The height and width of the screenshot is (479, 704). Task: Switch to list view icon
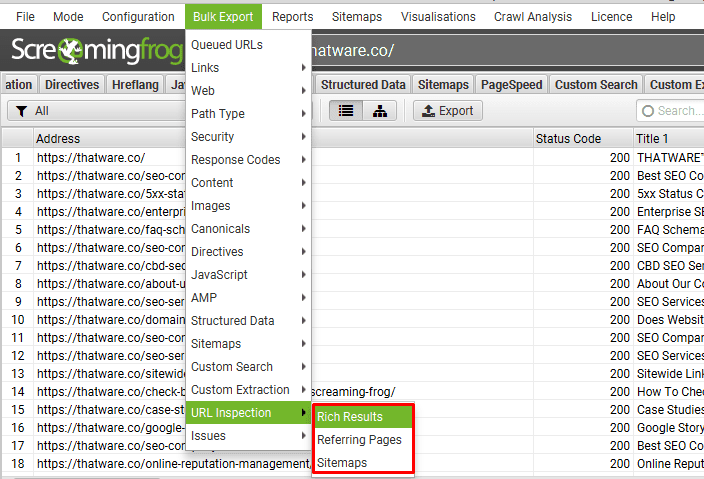point(346,111)
